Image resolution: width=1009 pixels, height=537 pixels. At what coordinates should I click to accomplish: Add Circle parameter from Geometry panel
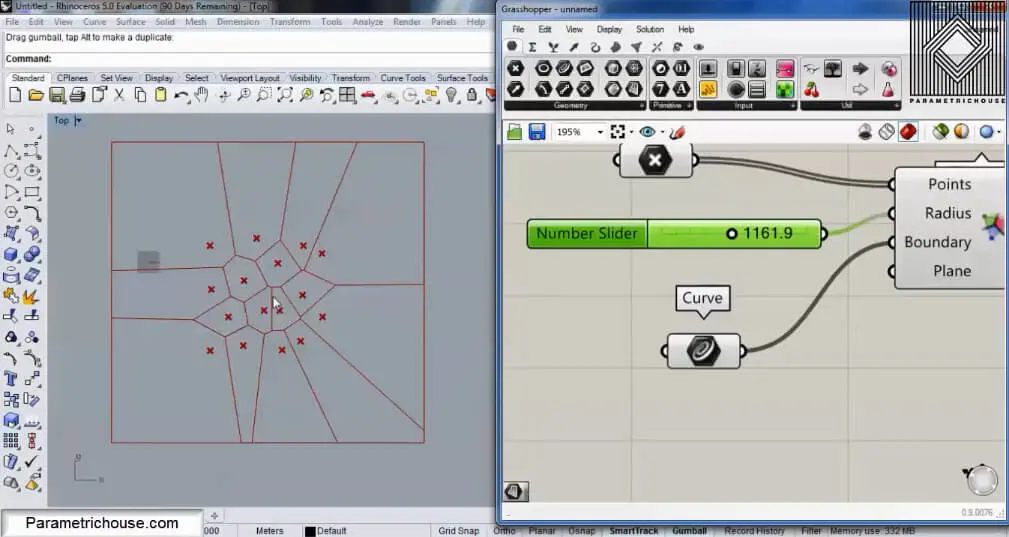543,68
